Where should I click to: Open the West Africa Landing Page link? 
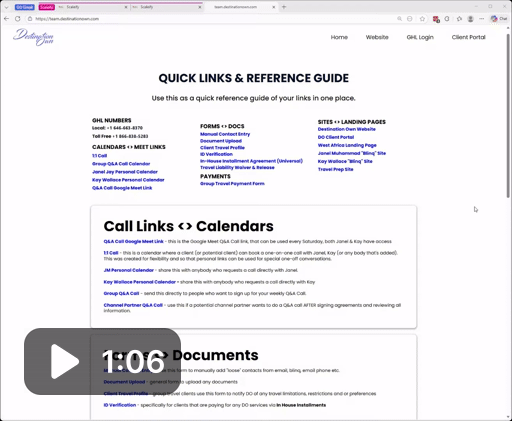[x=347, y=145]
